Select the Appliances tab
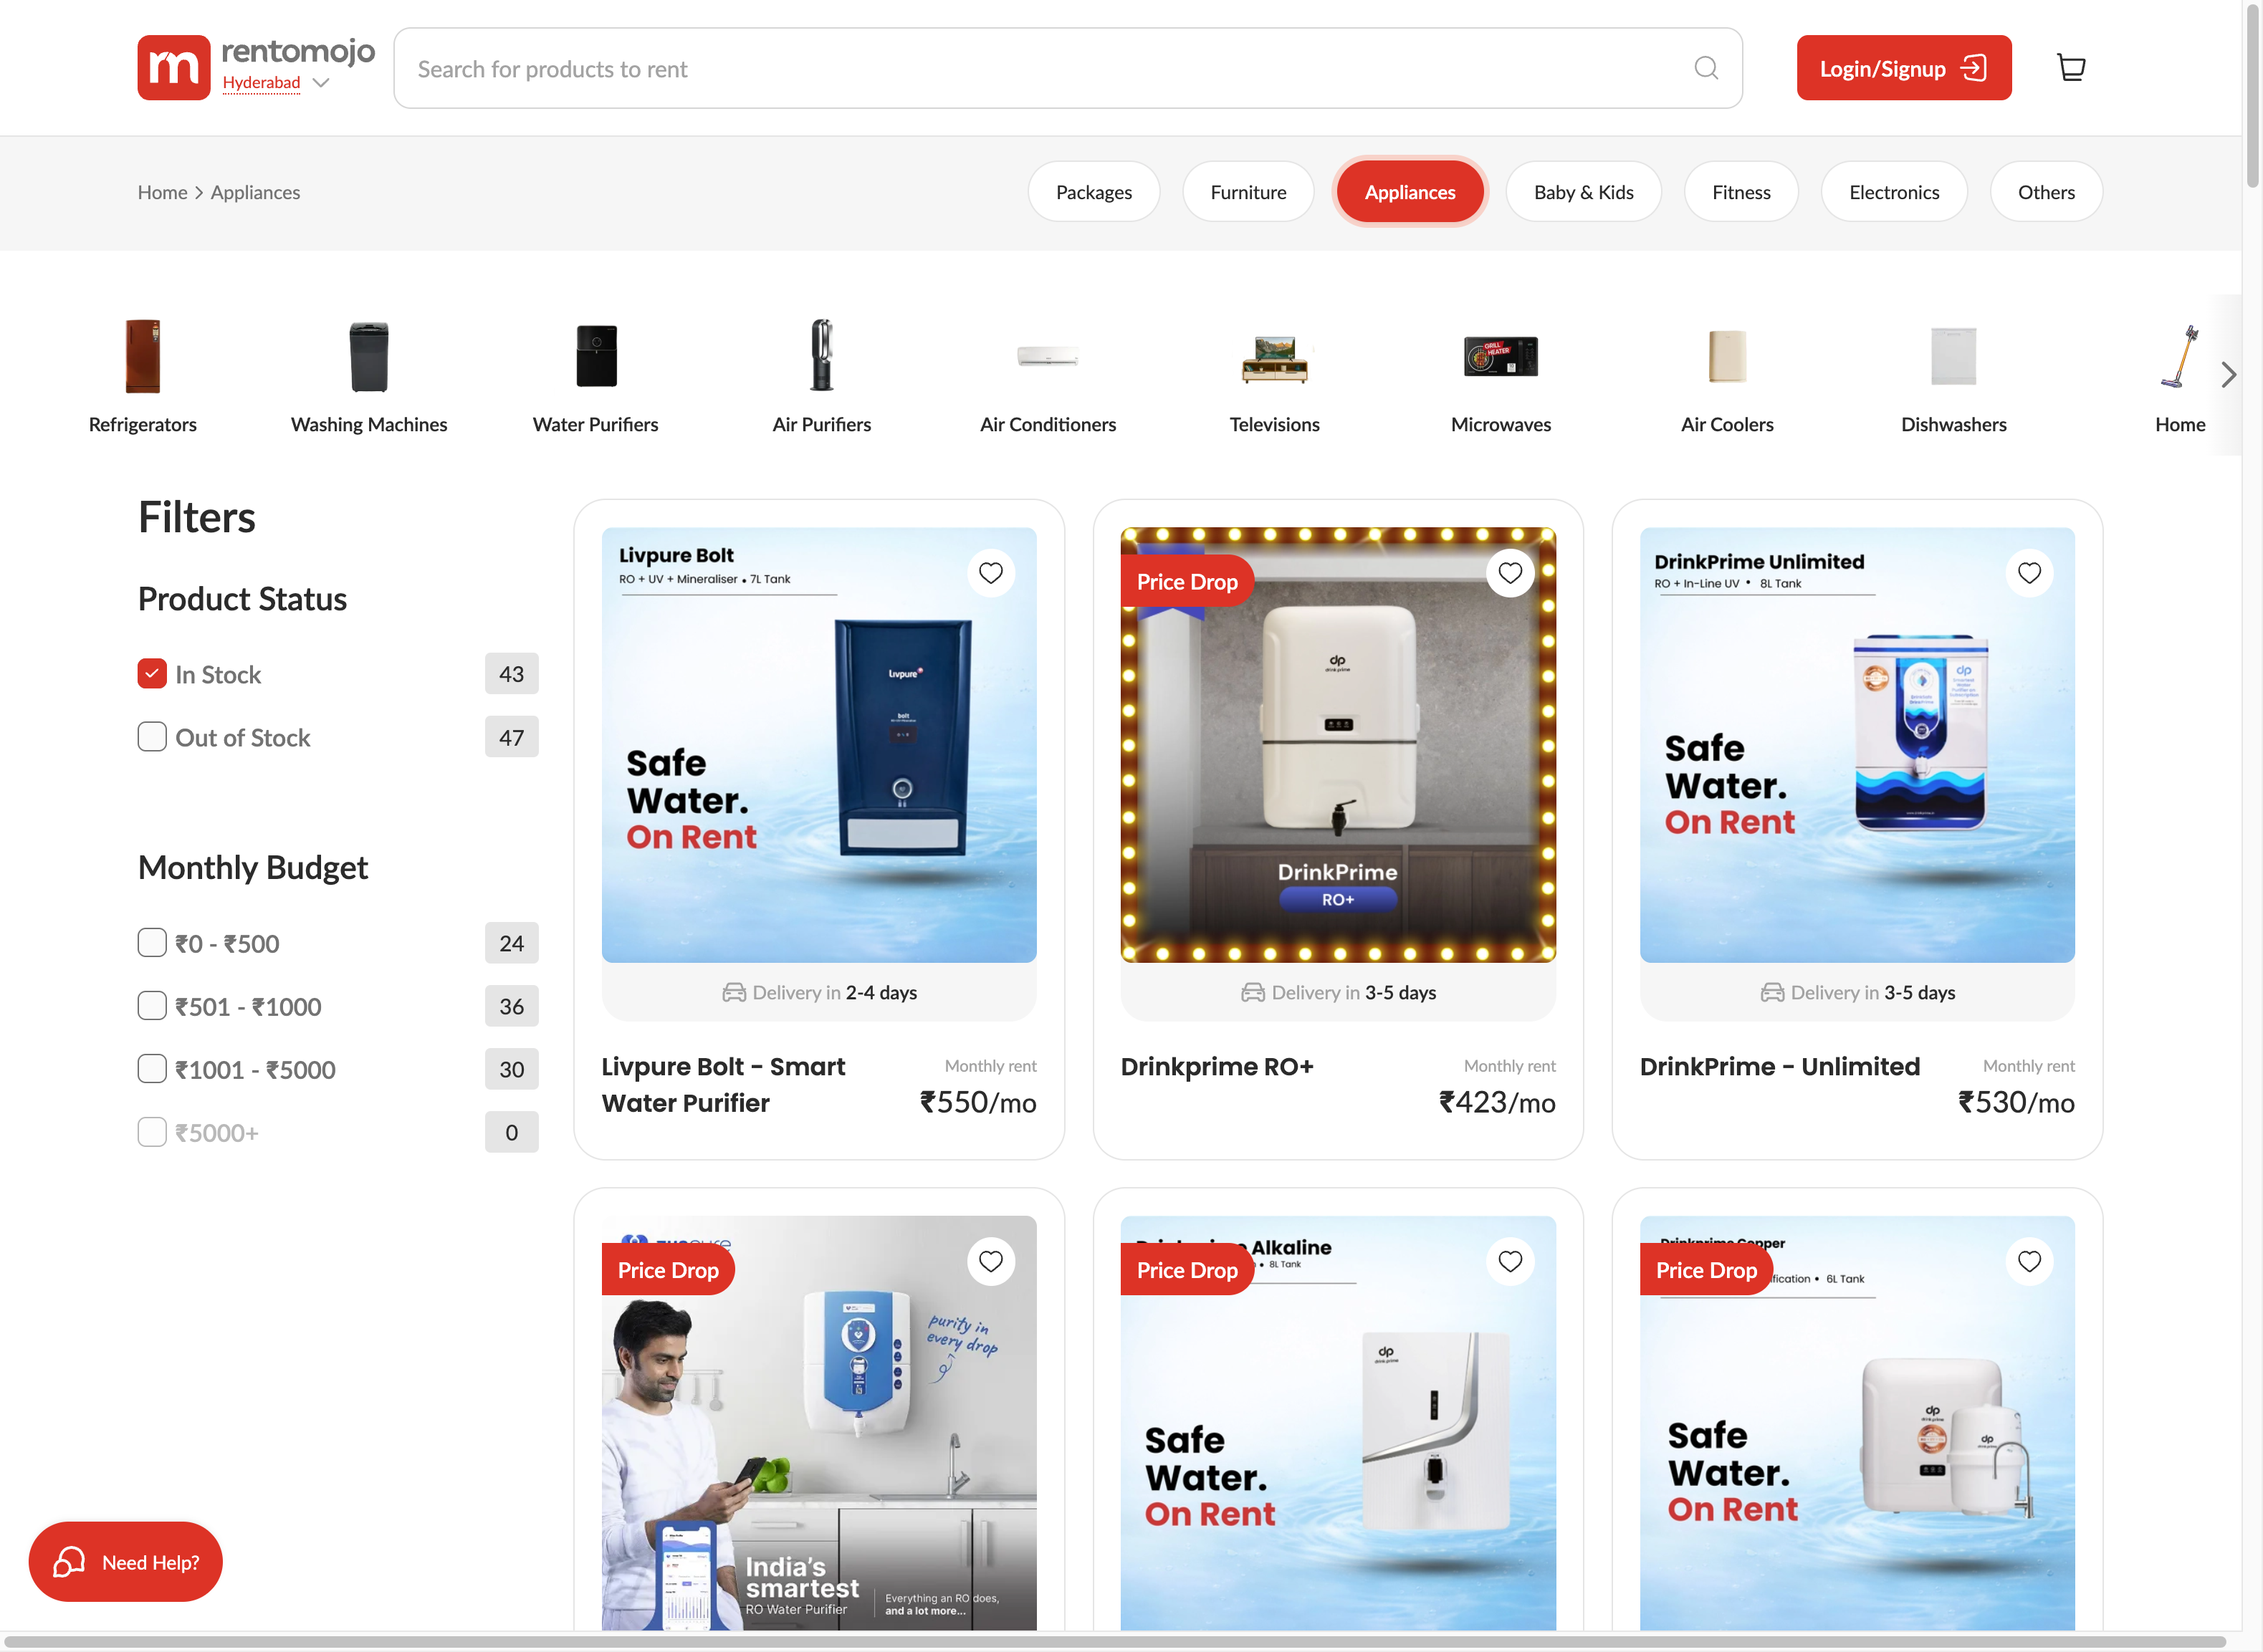This screenshot has width=2263, height=1652. click(x=1410, y=192)
